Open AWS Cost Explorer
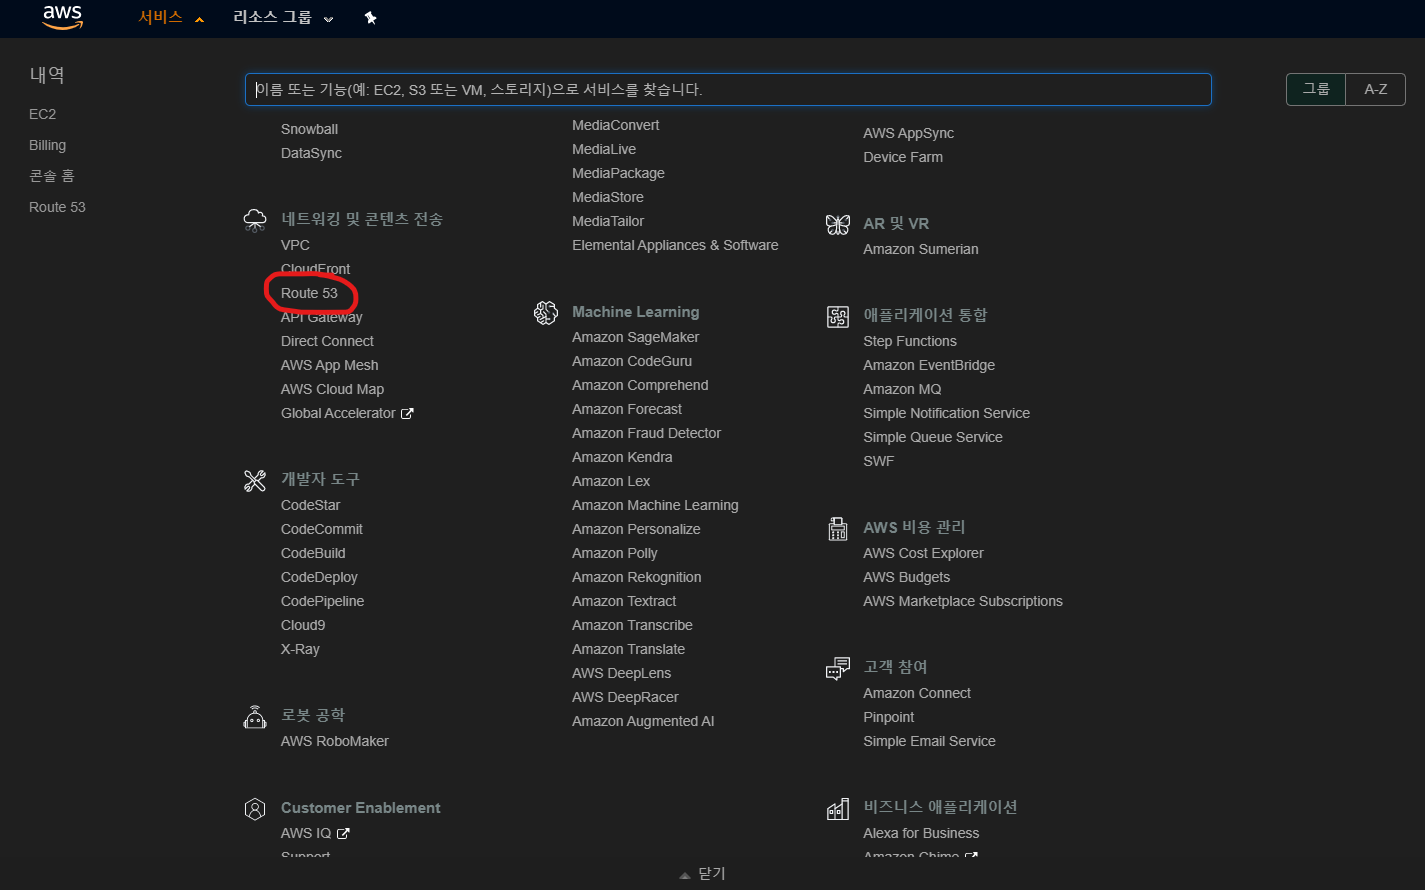This screenshot has width=1425, height=890. point(924,553)
